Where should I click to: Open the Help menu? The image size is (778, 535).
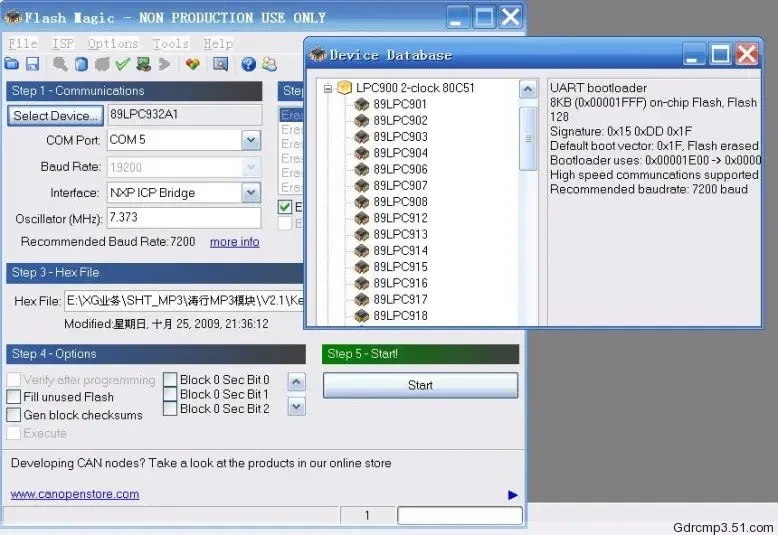click(218, 44)
